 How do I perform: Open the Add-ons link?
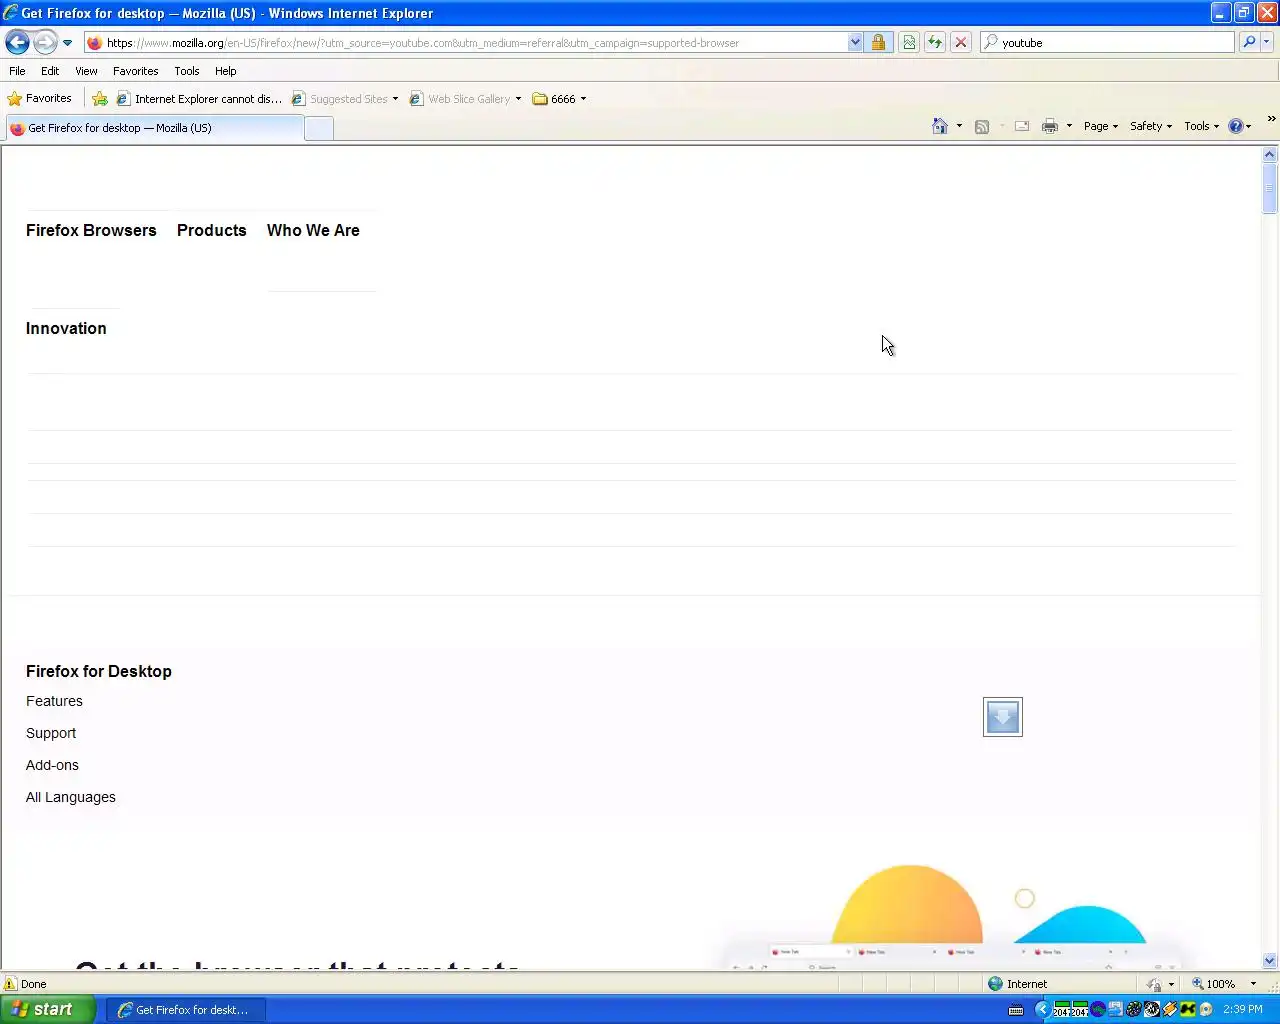click(52, 765)
